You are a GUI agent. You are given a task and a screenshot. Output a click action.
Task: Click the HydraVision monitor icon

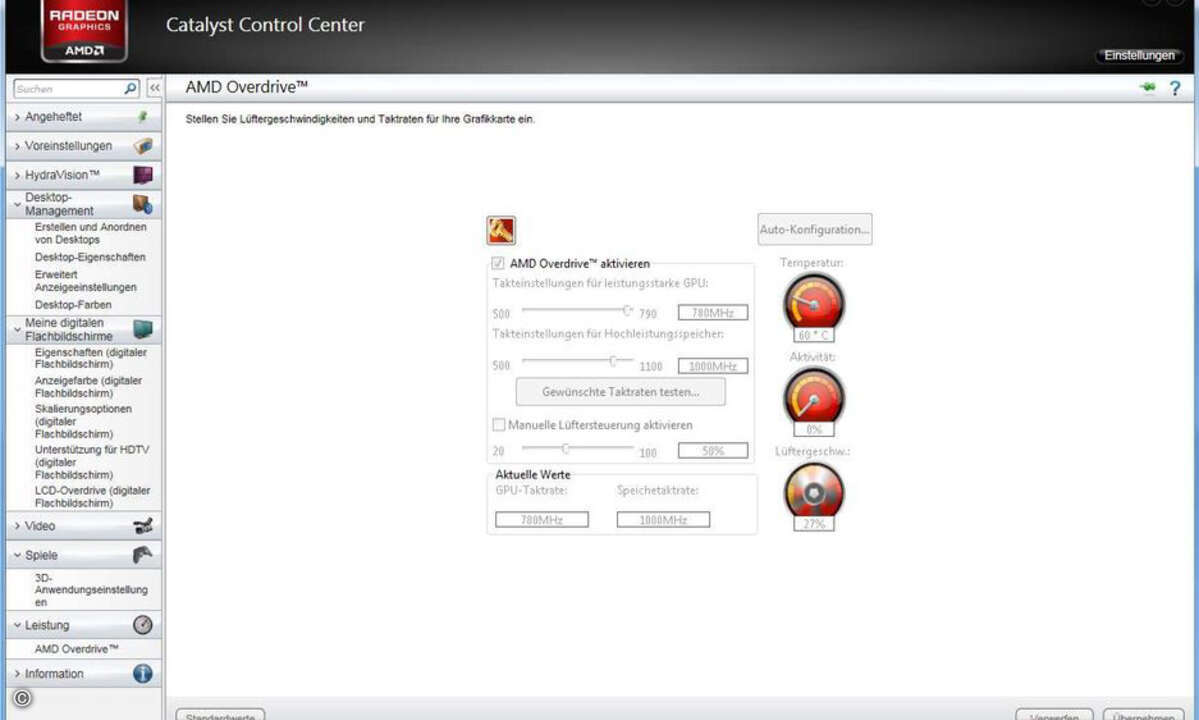143,175
